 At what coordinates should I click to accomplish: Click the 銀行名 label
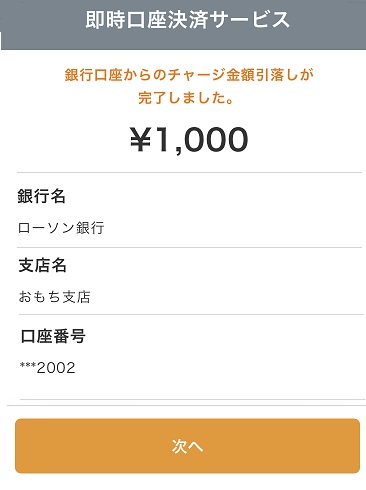tap(41, 196)
